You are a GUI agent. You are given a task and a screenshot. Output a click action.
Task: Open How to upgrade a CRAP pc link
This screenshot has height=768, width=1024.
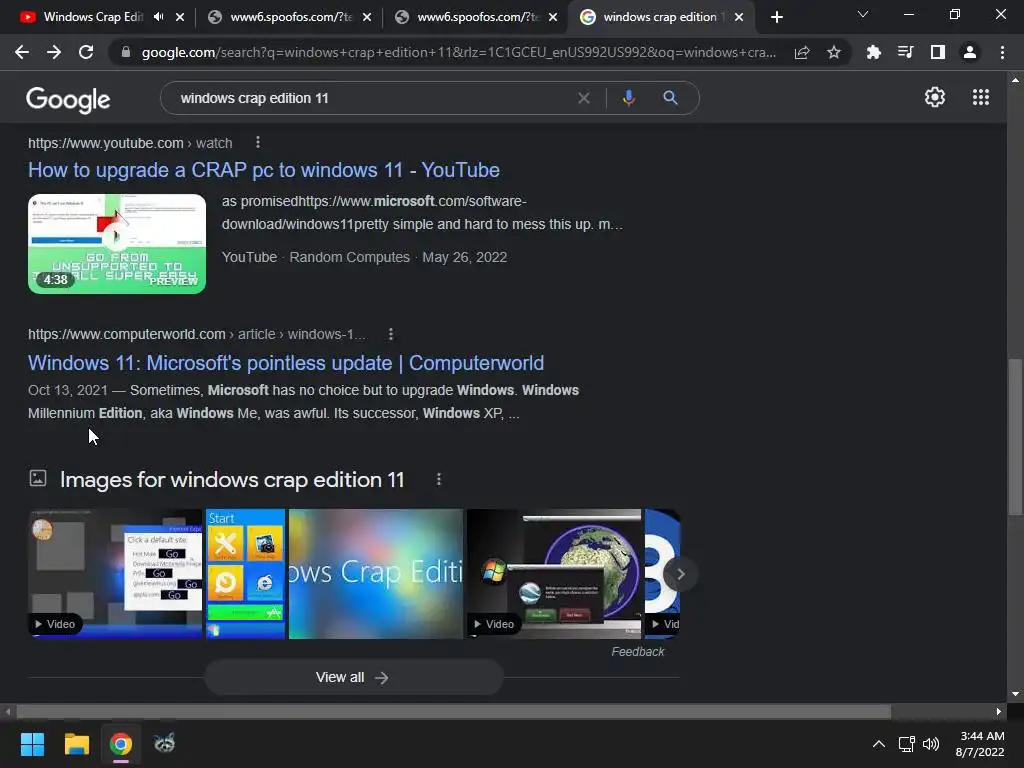coord(264,170)
